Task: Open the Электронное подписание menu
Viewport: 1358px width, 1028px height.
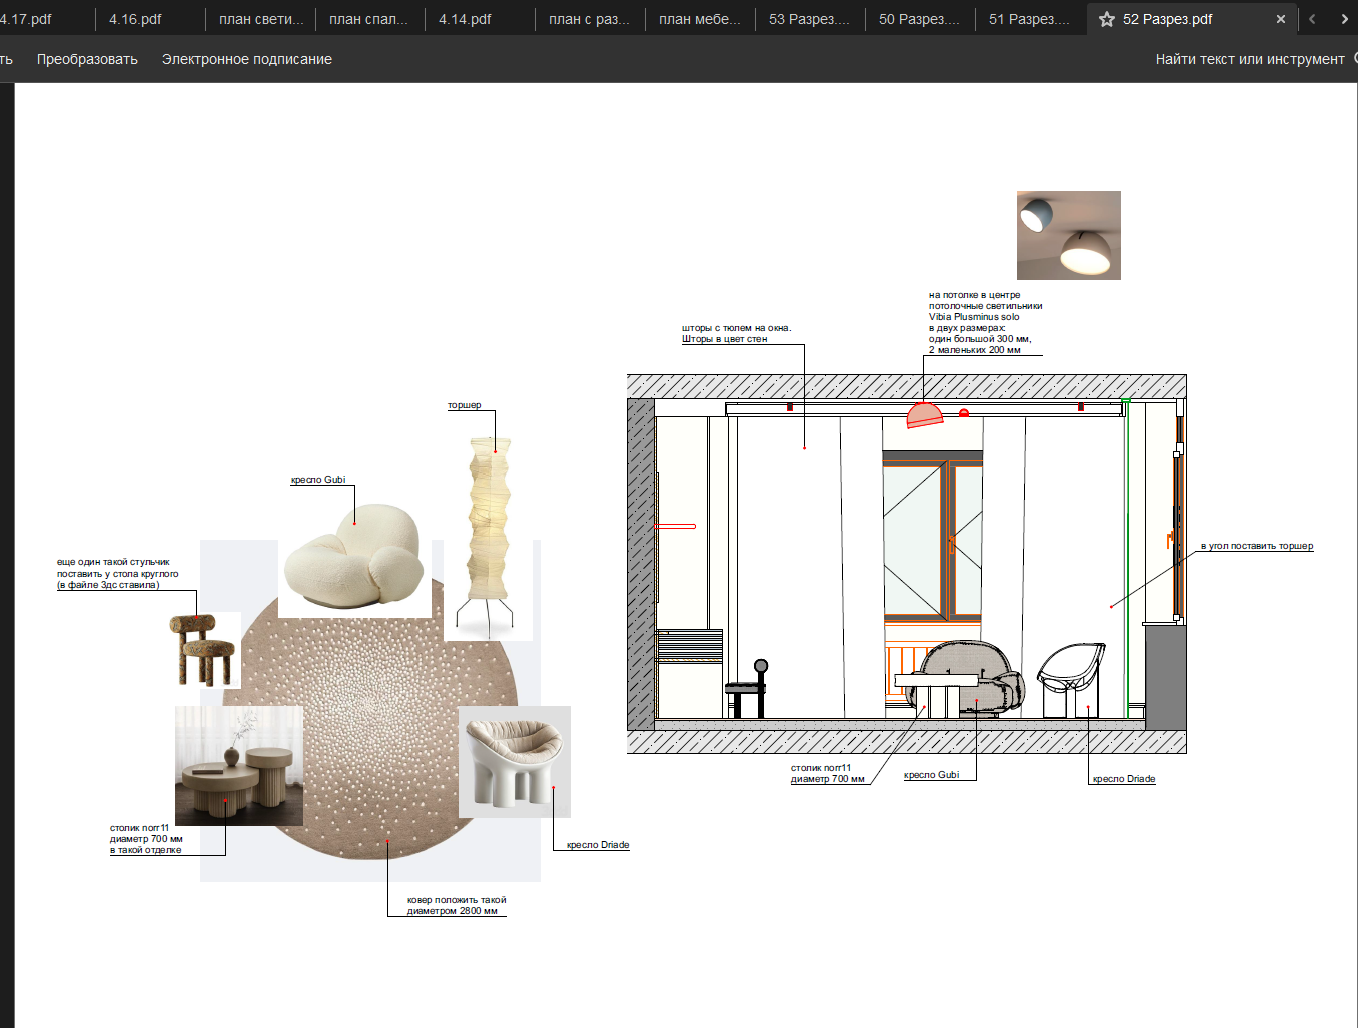Action: [246, 59]
